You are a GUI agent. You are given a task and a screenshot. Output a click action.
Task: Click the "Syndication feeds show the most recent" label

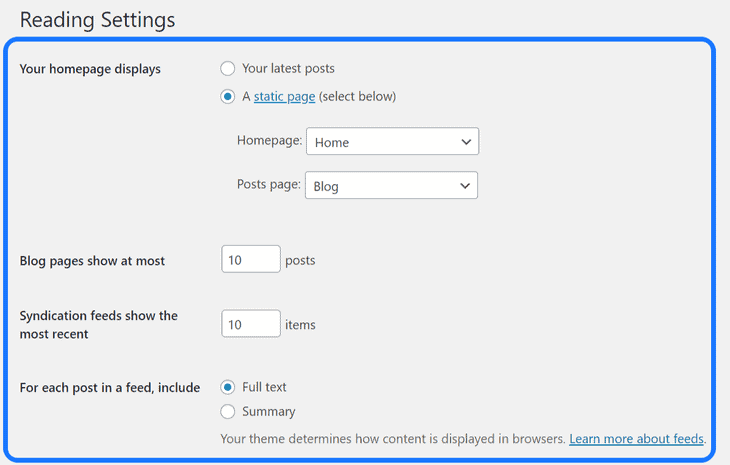(98, 325)
